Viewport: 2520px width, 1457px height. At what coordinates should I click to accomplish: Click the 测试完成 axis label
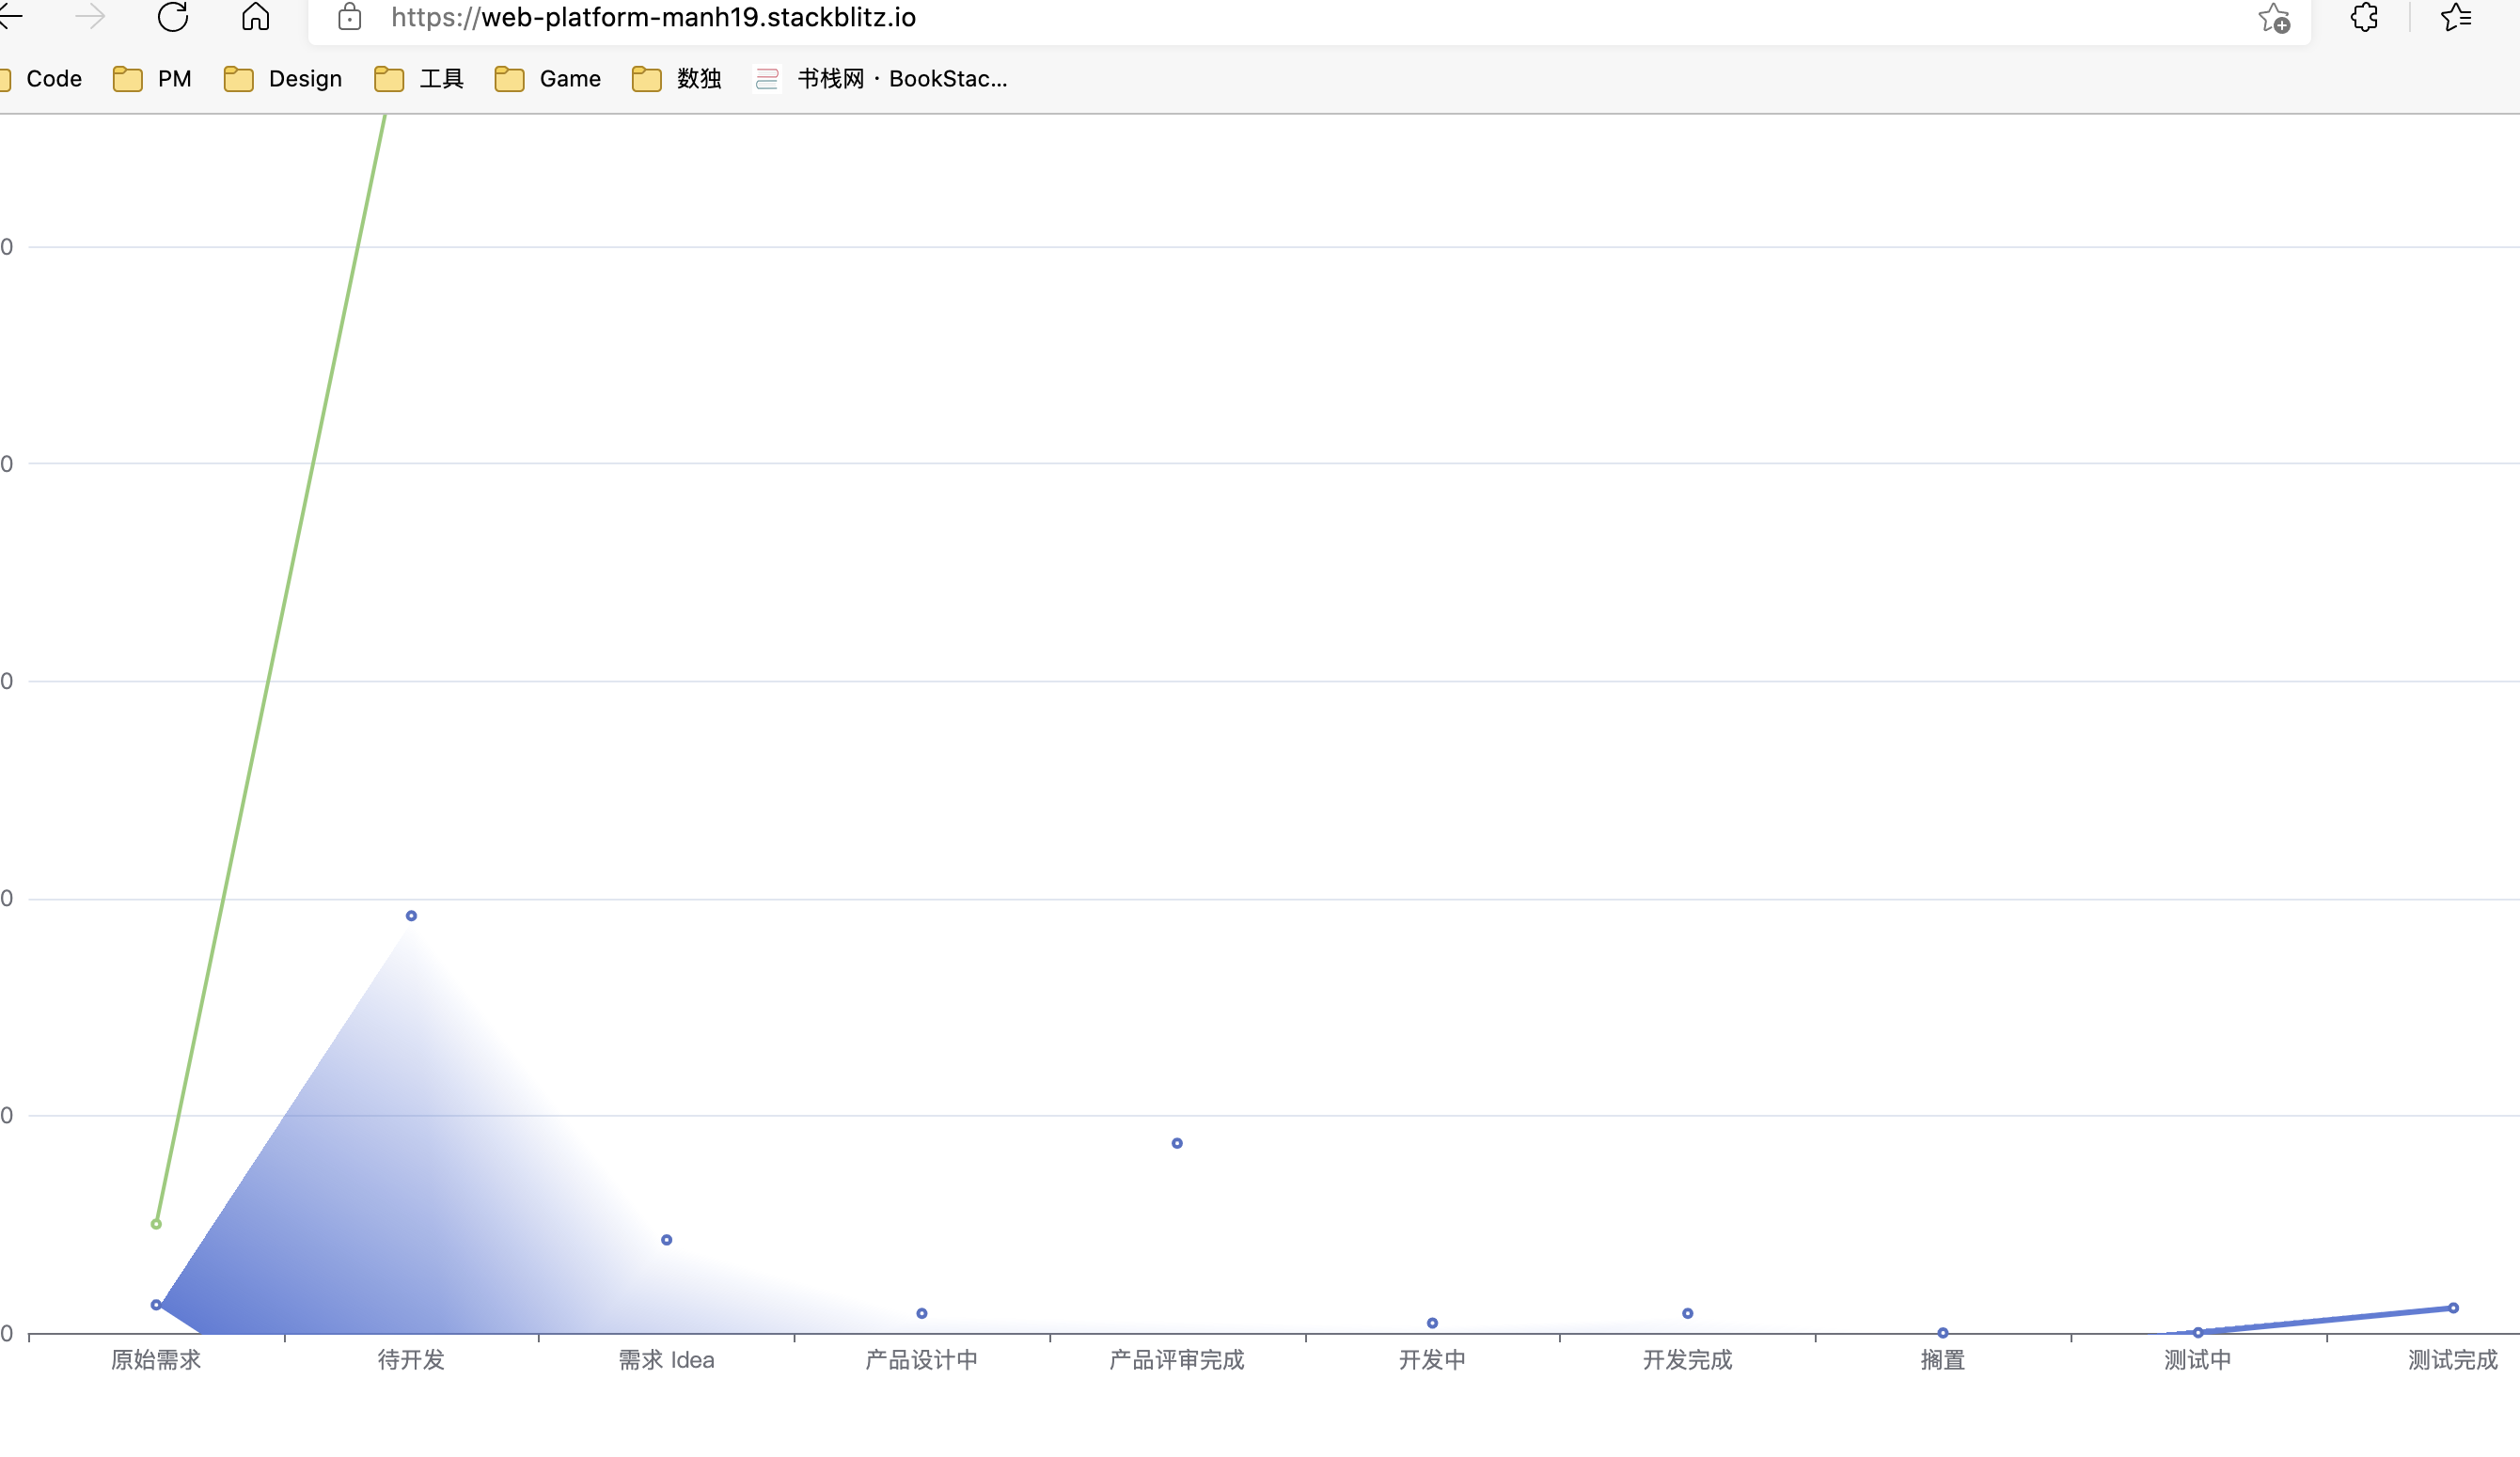pos(2452,1360)
